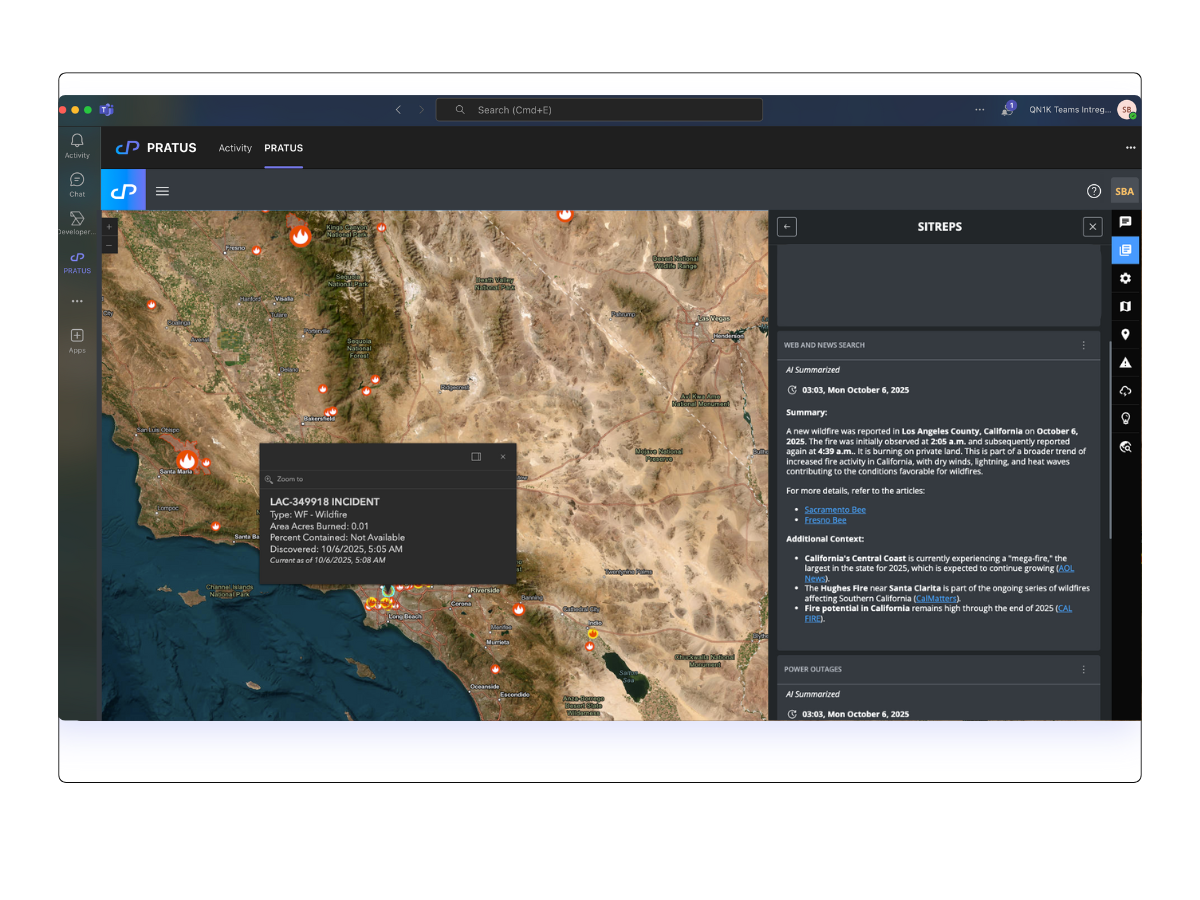Open the chat panel icon in right toolbar
This screenshot has width=1200, height=900.
[1125, 222]
